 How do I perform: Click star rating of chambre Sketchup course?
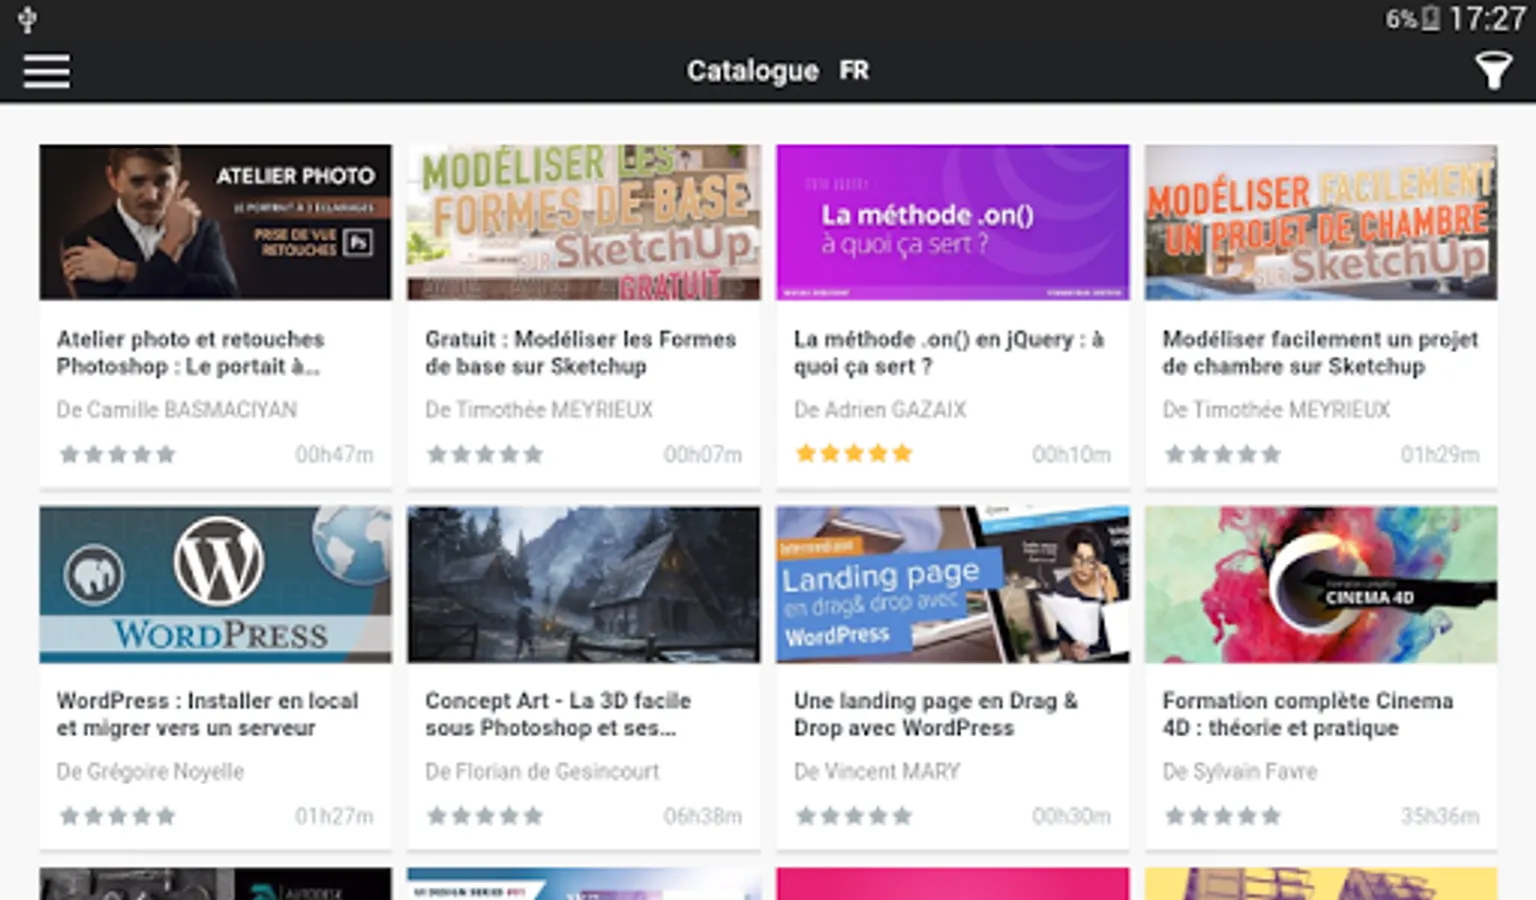(1223, 455)
